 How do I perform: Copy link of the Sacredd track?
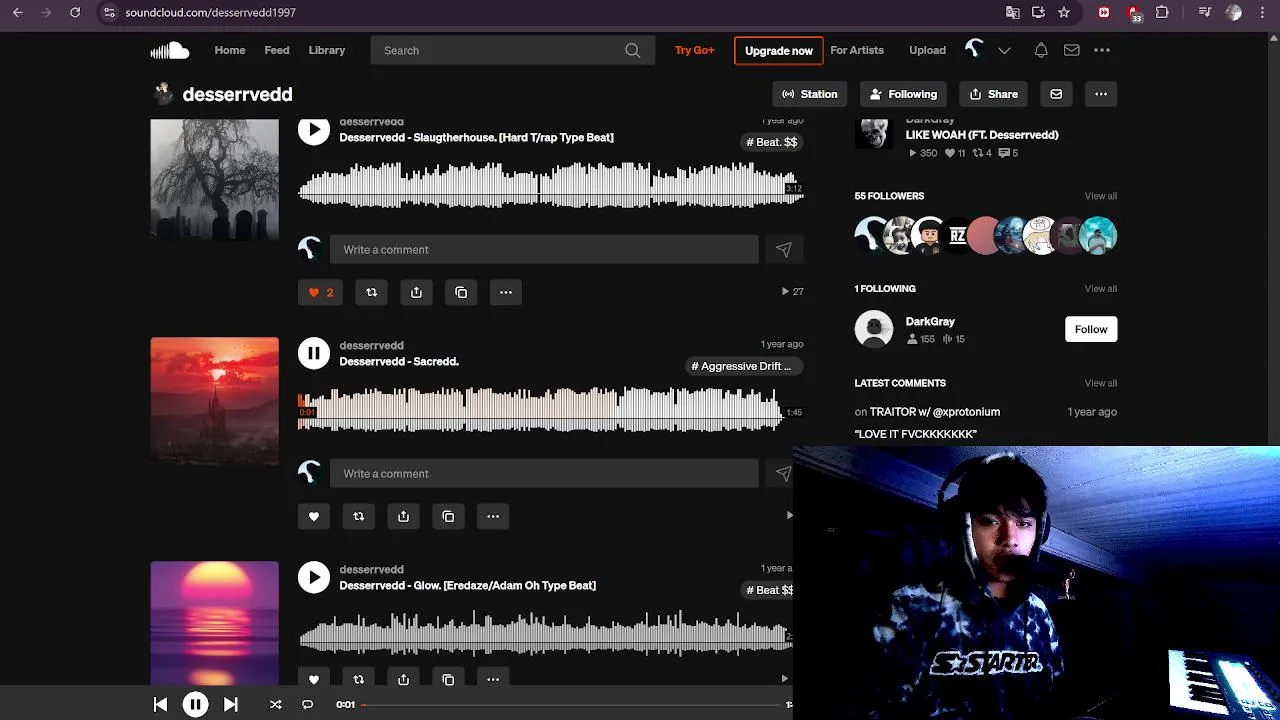pos(448,516)
